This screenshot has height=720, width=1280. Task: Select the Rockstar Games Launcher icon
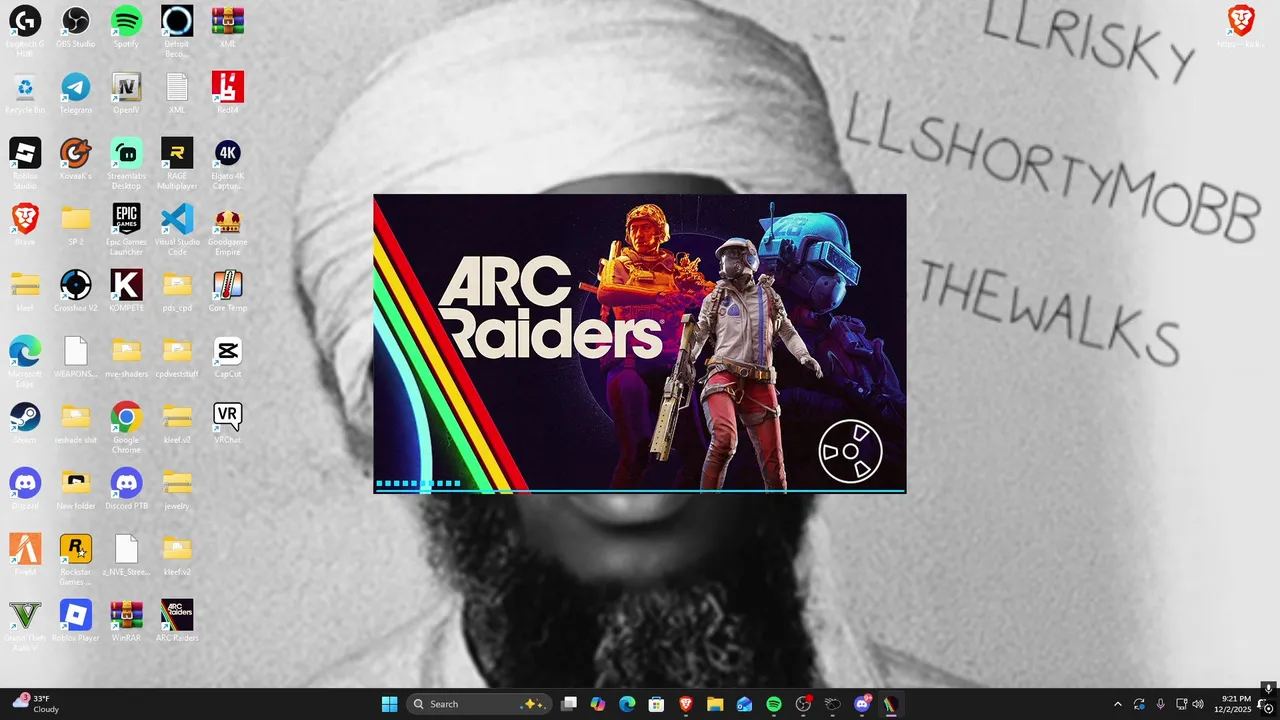[76, 558]
